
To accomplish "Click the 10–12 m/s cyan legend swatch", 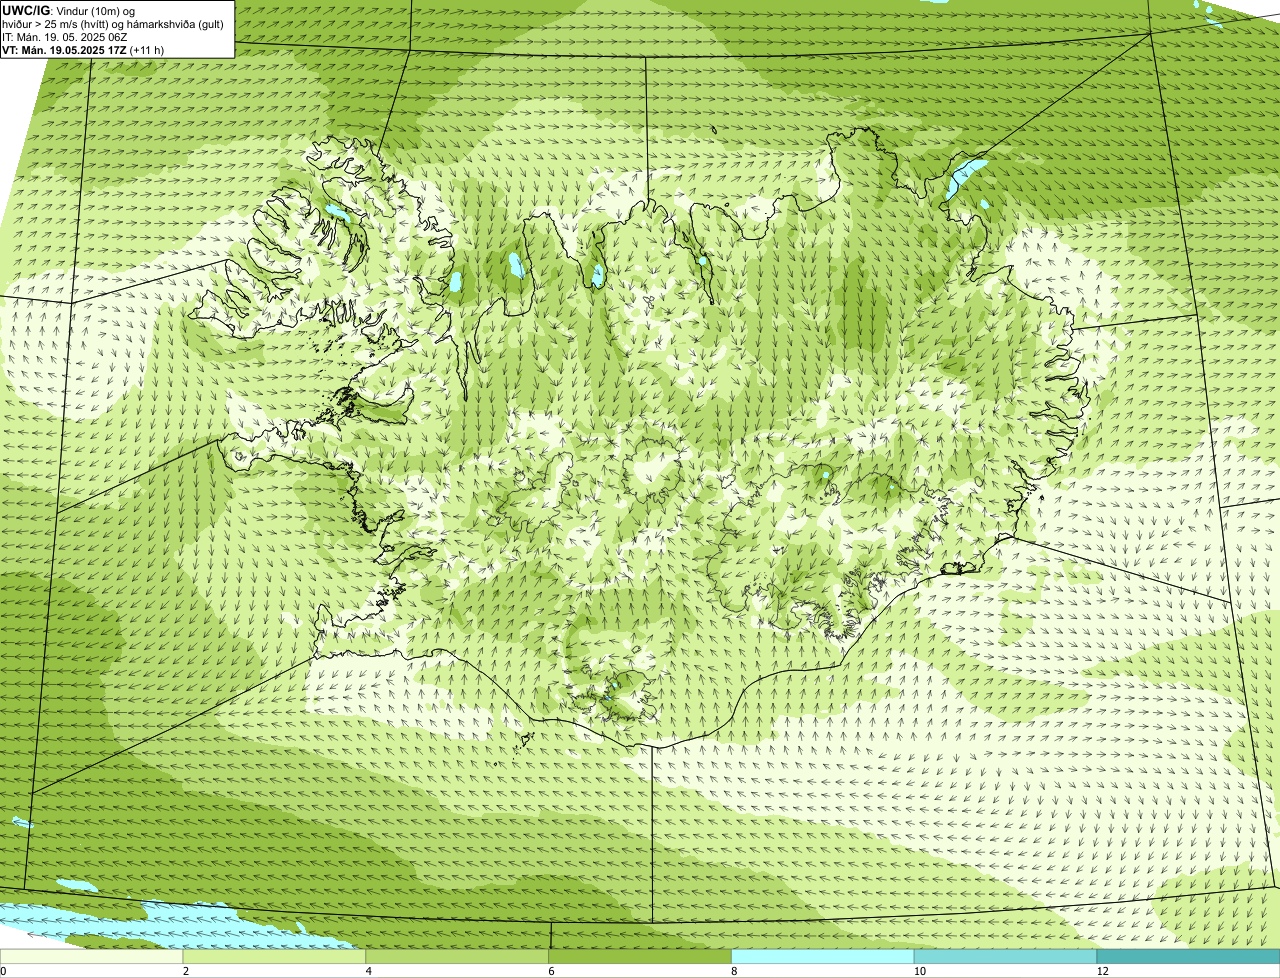I will click(x=1006, y=956).
